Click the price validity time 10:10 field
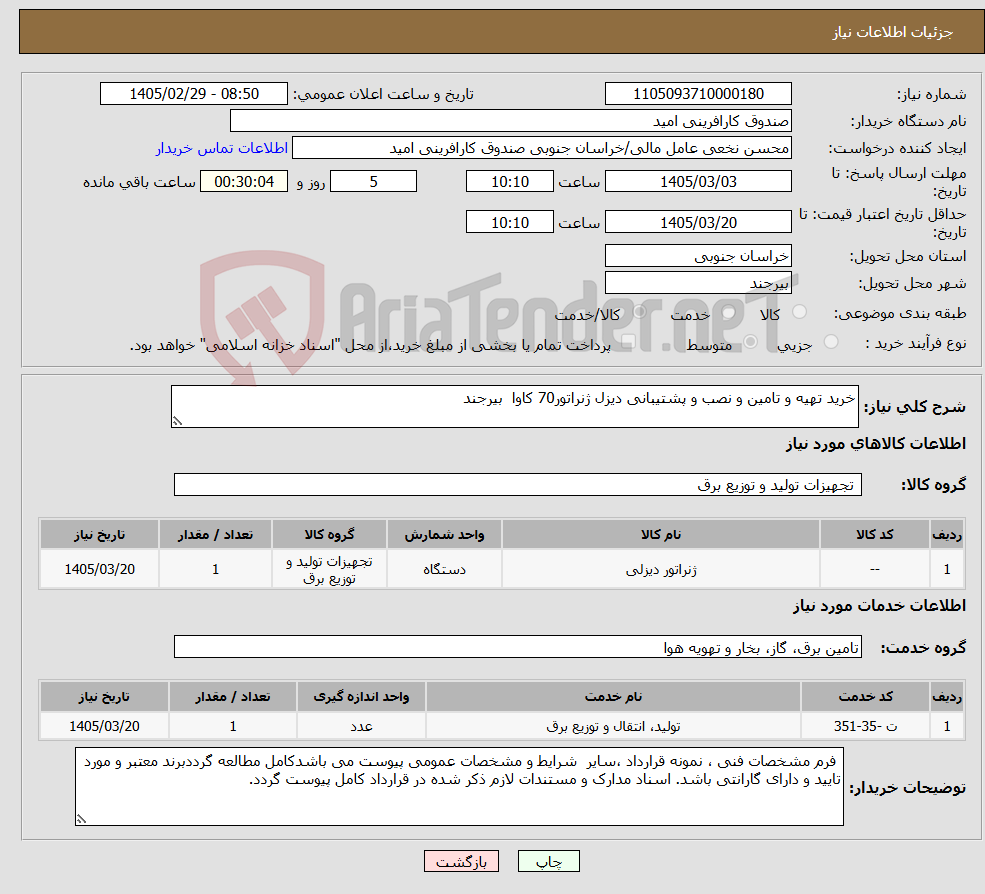985x894 pixels. tap(509, 222)
